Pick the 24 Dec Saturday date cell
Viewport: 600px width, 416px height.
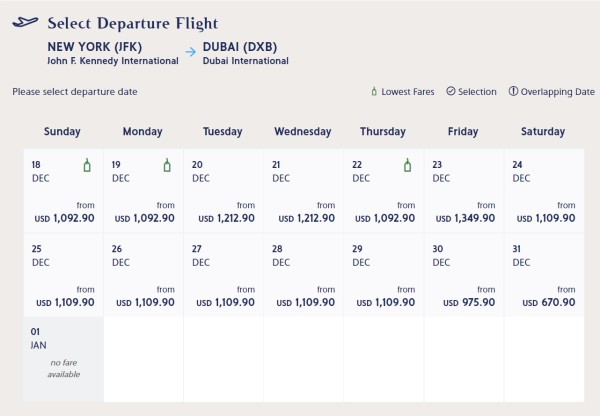click(x=543, y=191)
